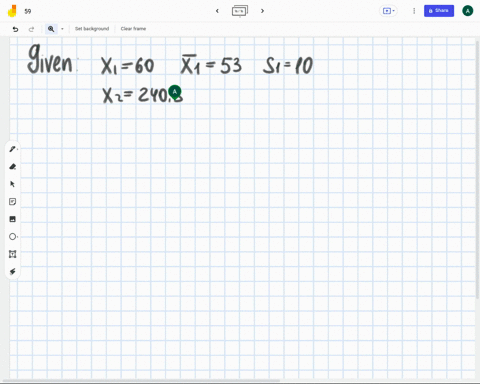The image size is (480, 384).
Task: Open the zoom level dropdown arrow
Action: tap(62, 29)
